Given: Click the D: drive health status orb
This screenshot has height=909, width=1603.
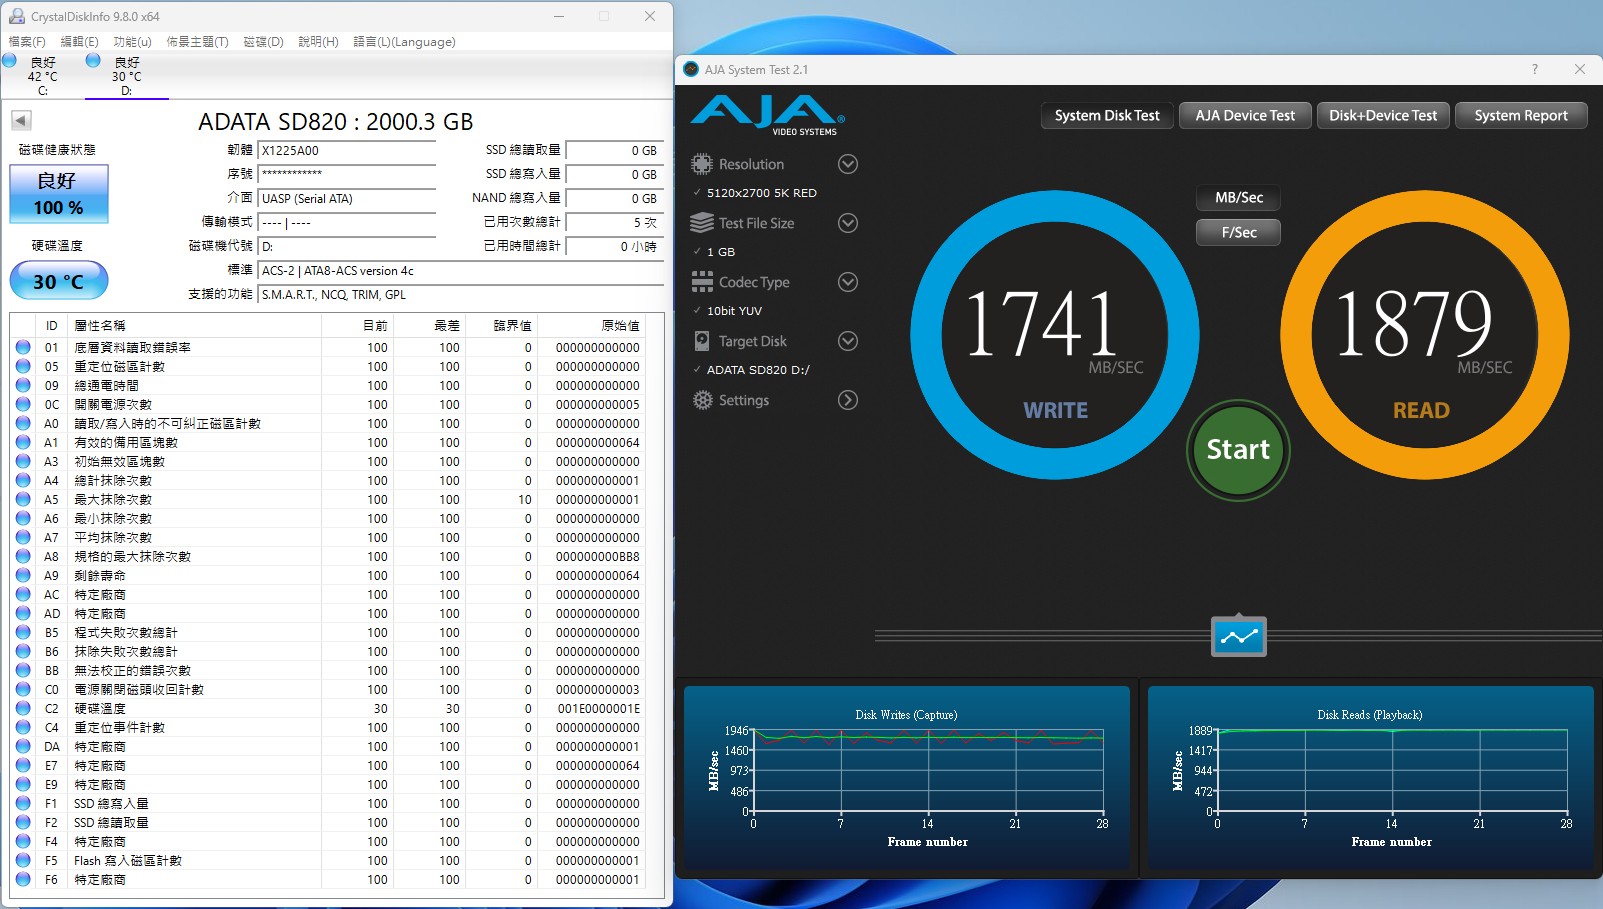Looking at the screenshot, I should point(93,60).
